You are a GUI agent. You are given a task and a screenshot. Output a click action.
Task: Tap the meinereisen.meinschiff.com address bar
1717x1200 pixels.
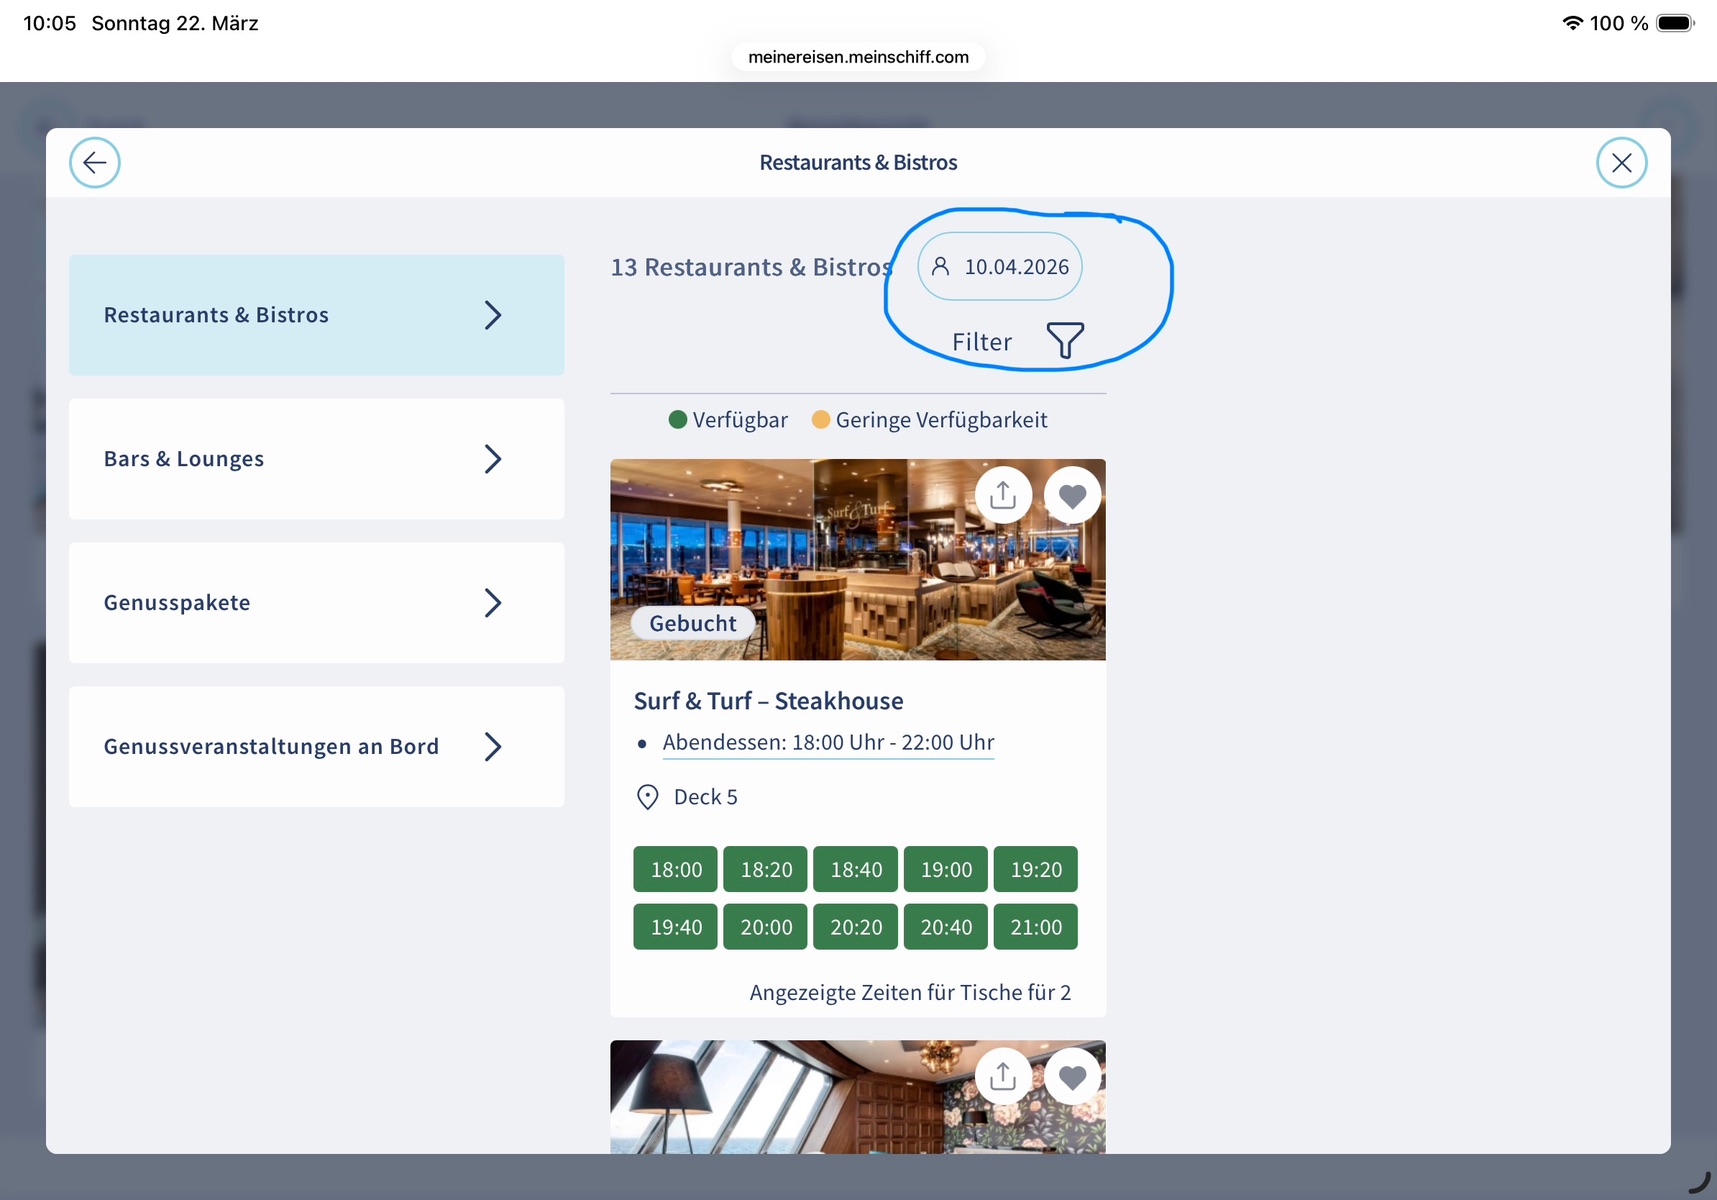coord(858,57)
